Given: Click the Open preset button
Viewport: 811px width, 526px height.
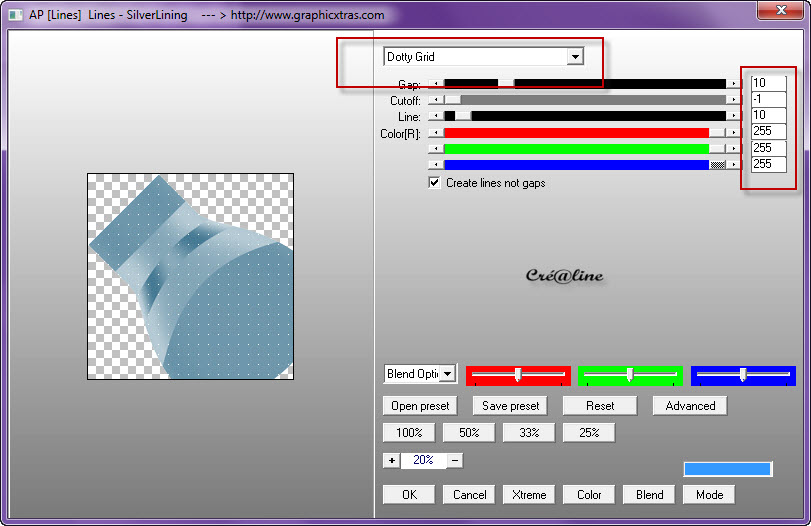Looking at the screenshot, I should pyautogui.click(x=419, y=406).
